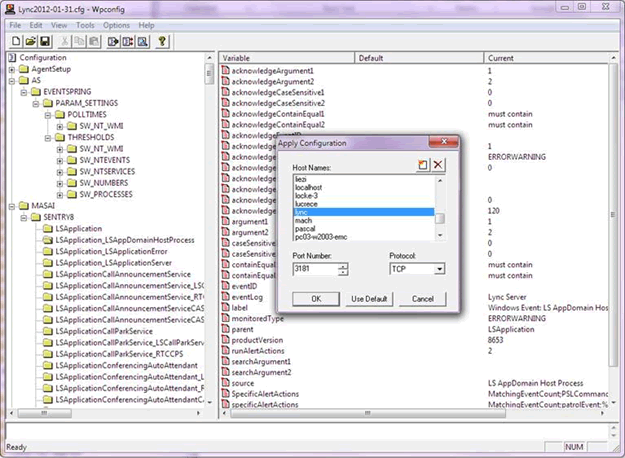
Task: Collapse the THRESHOLDS tree folder
Action: [x=45, y=137]
